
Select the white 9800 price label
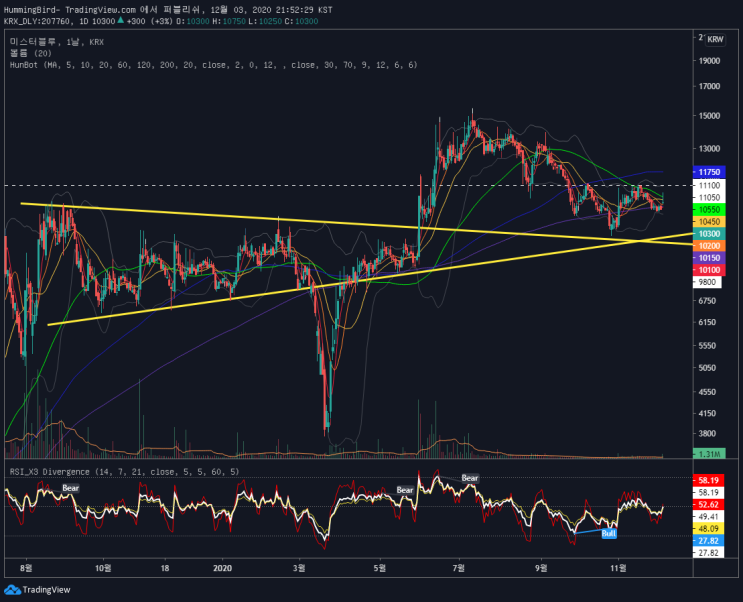tap(707, 283)
